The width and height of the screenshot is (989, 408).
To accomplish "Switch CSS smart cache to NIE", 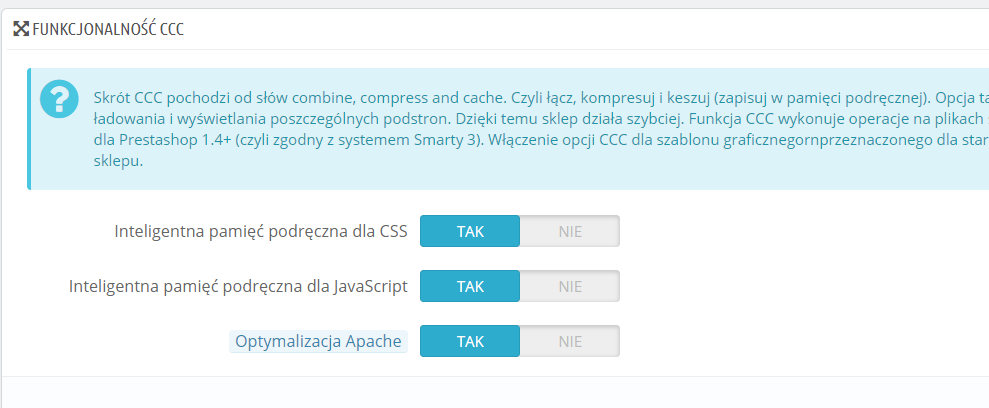I will [570, 231].
